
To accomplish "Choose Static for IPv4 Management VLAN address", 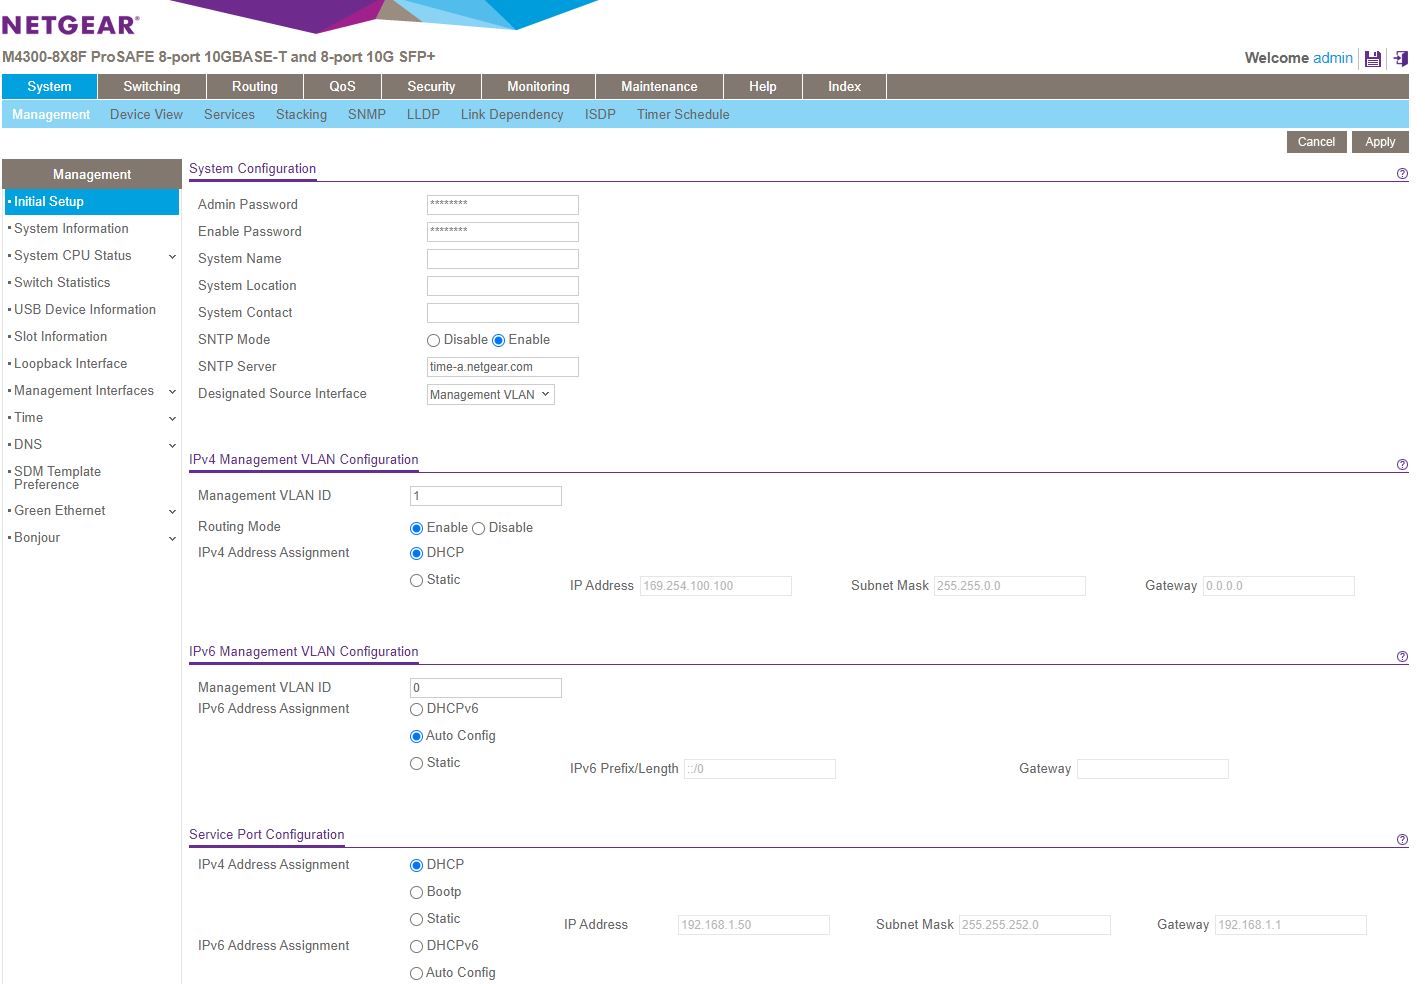I will (x=417, y=581).
